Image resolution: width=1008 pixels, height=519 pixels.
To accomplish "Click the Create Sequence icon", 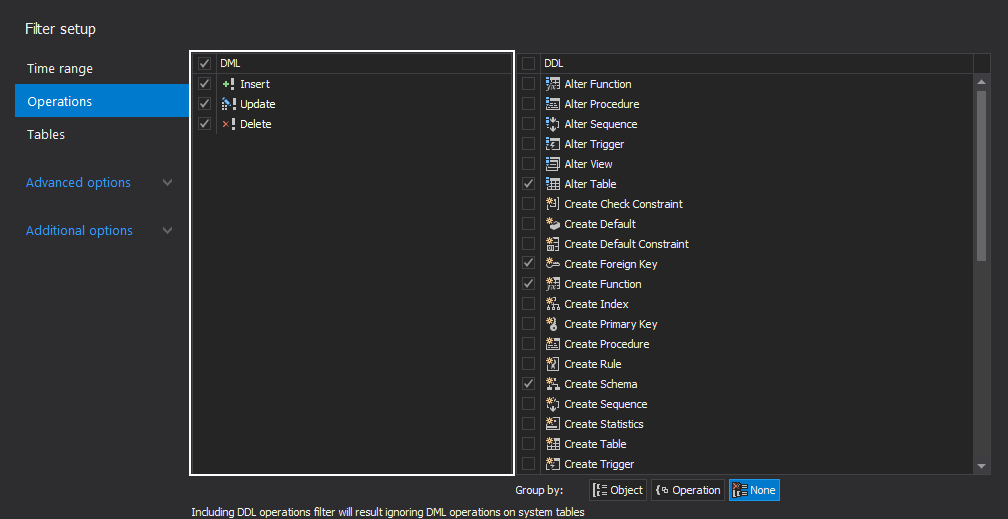I will click(x=552, y=404).
